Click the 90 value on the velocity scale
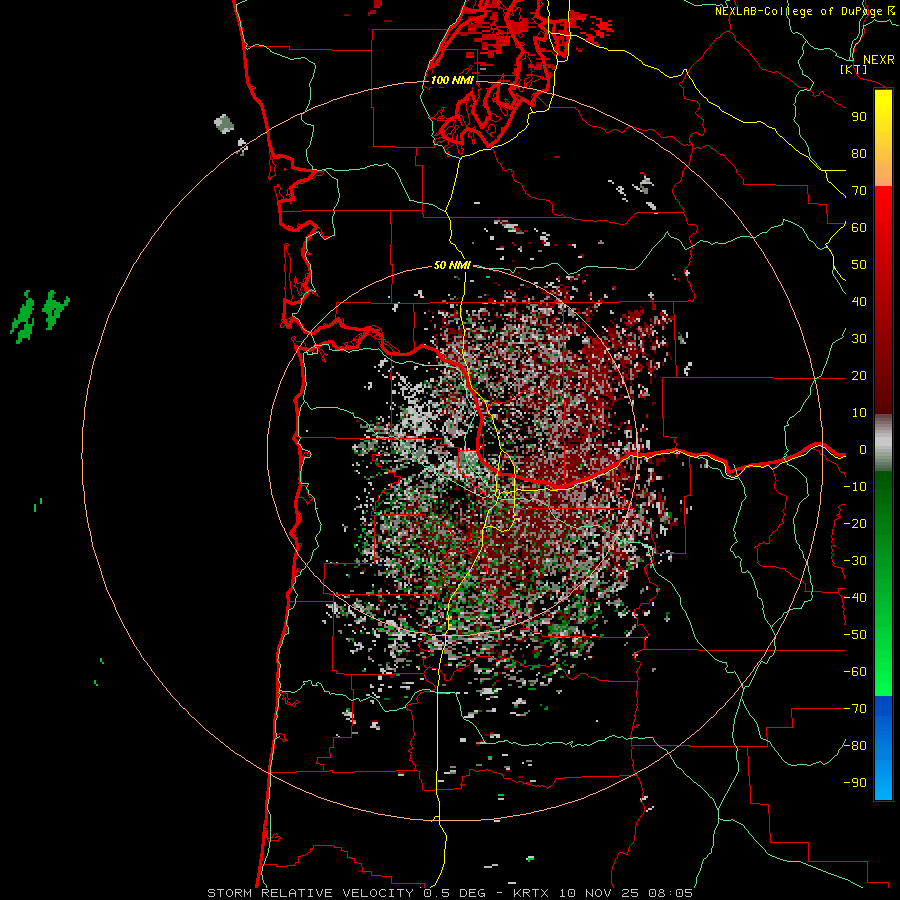Image resolution: width=900 pixels, height=900 pixels. [x=859, y=117]
